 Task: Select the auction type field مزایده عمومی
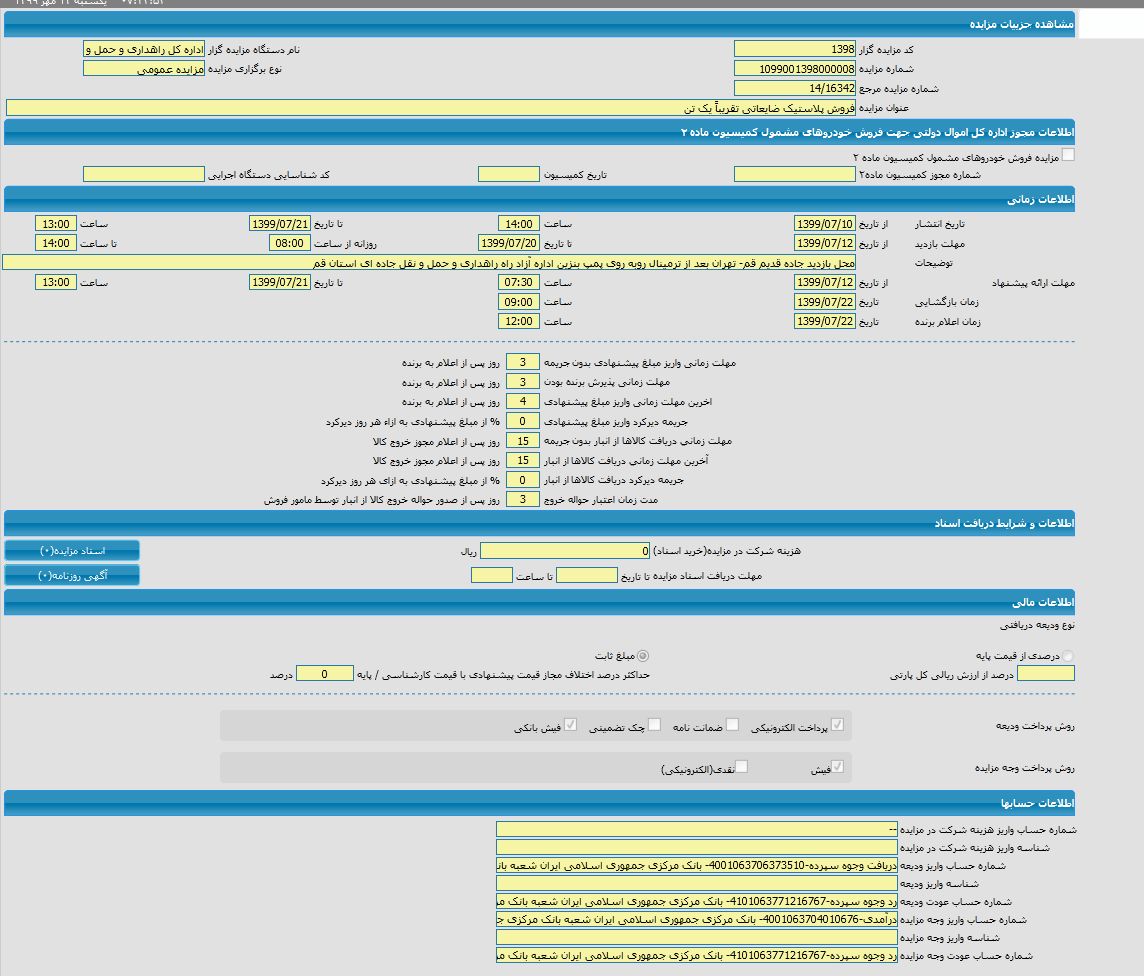click(x=143, y=69)
